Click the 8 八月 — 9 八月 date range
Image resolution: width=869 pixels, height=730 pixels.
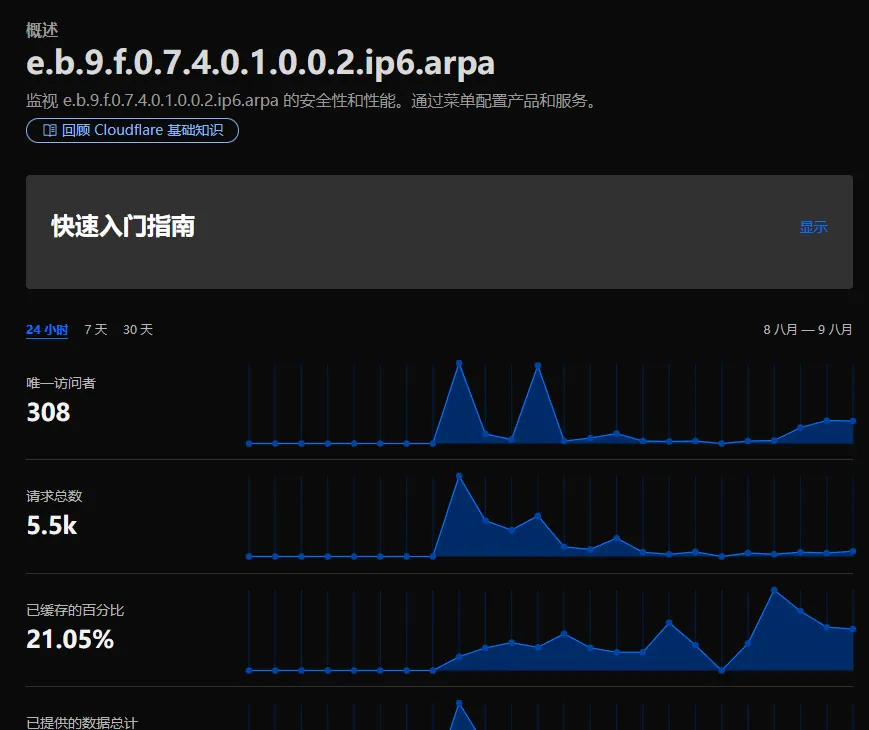coord(807,330)
